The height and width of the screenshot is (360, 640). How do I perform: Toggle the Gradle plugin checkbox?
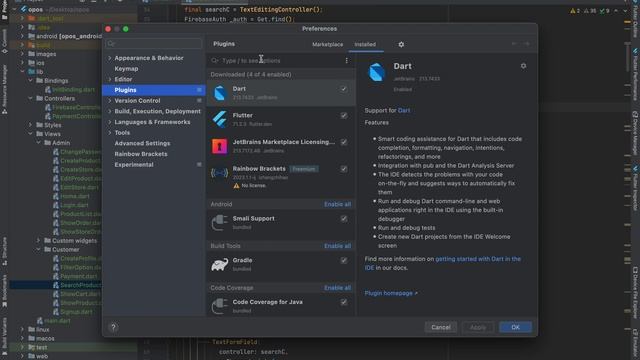coord(344,260)
